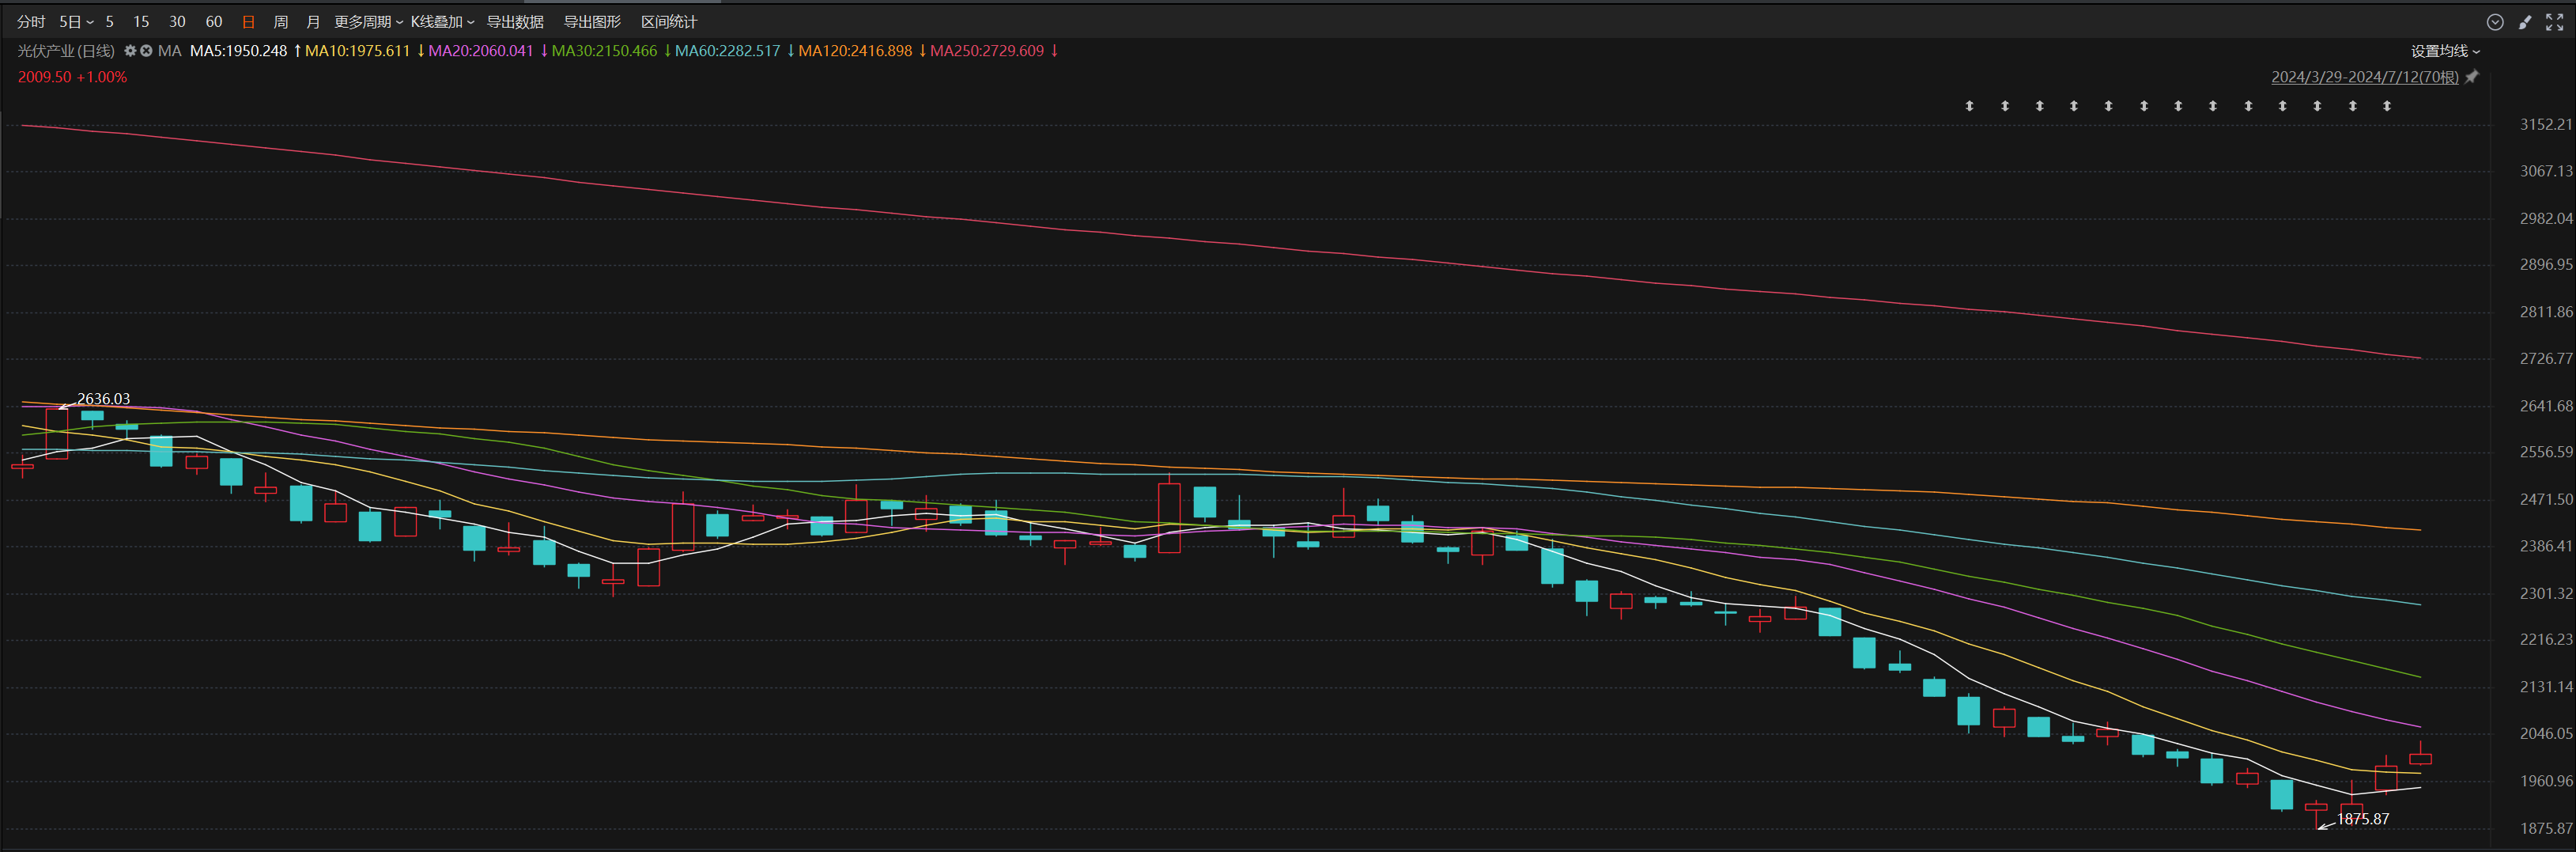2576x852 pixels.
Task: Click the 2046.05 price axis label
Action: [2546, 733]
